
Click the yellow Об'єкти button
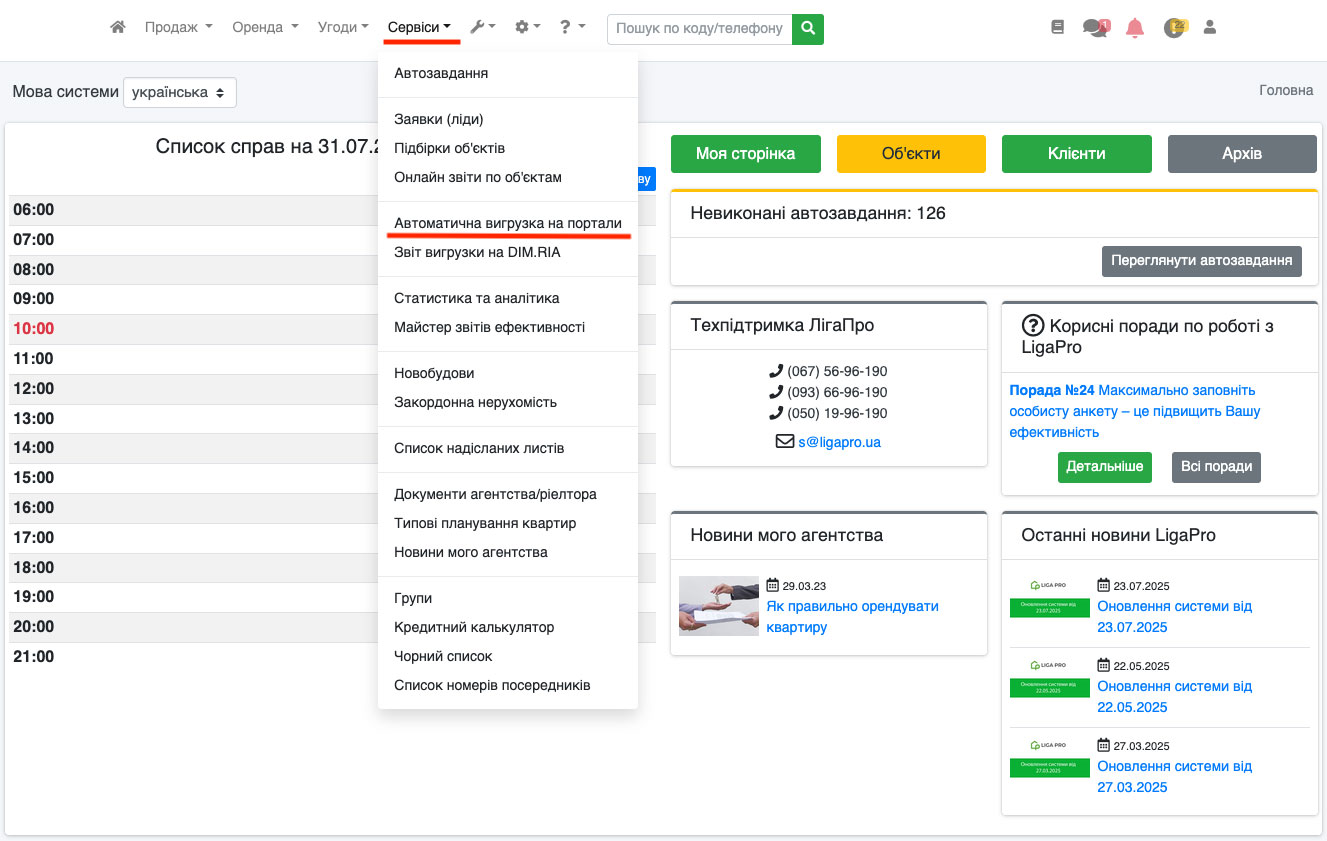point(911,154)
